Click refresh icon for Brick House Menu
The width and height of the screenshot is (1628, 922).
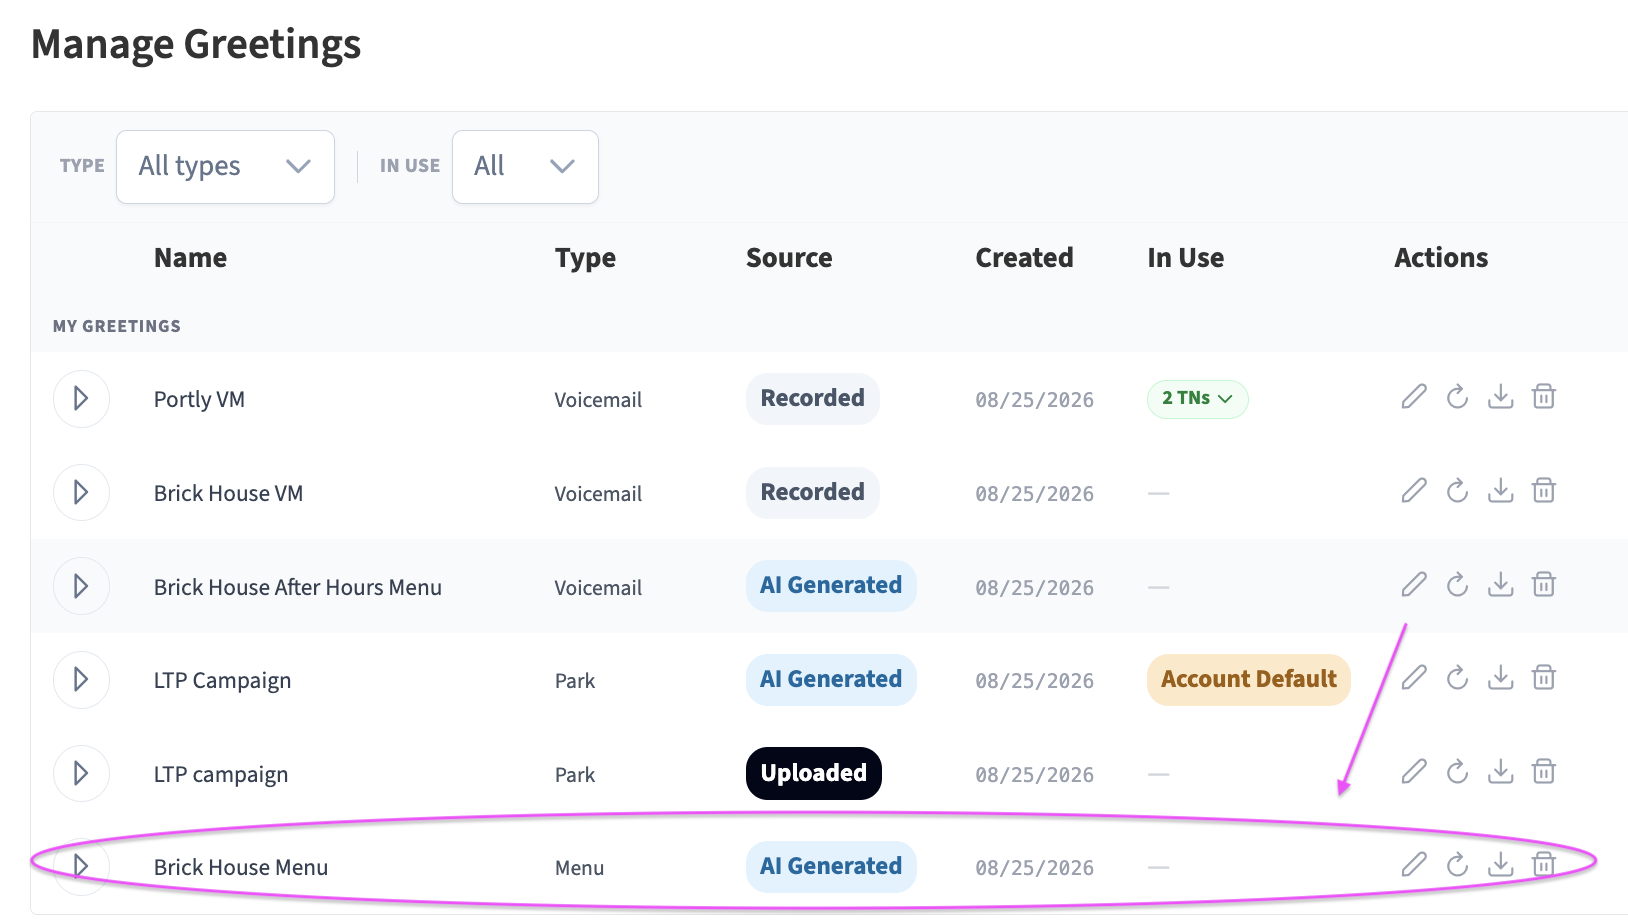[x=1457, y=864]
